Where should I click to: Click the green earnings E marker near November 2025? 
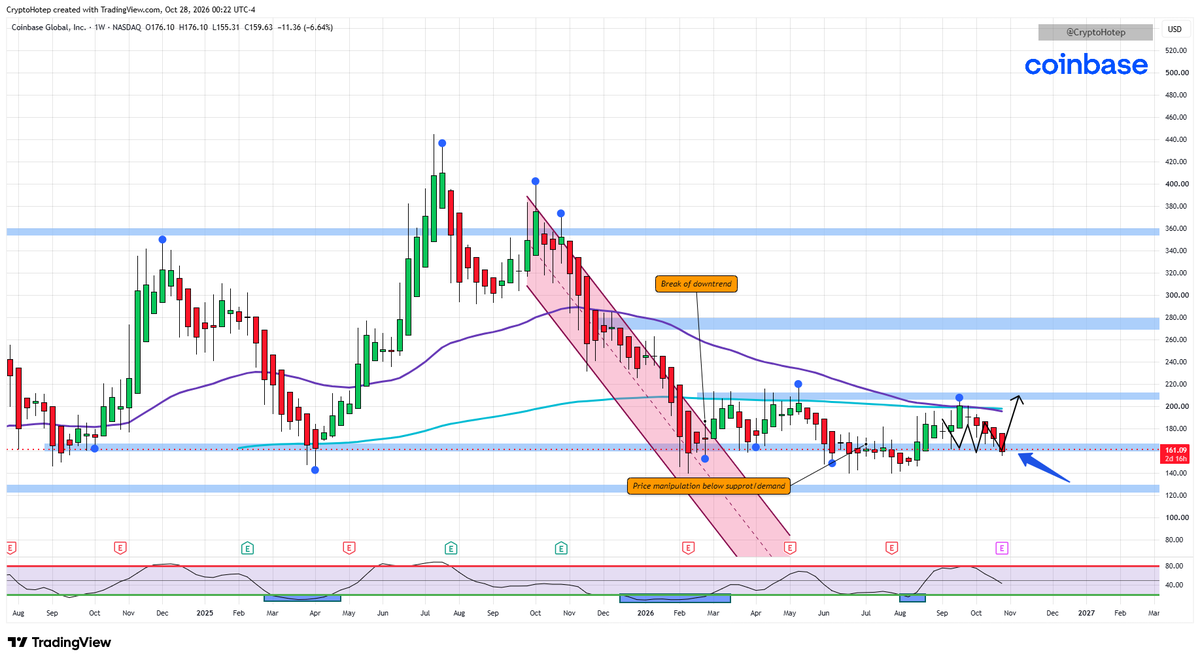coord(560,548)
